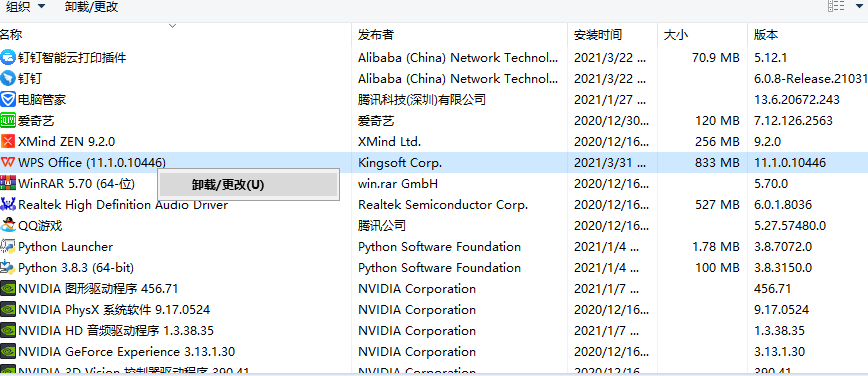Click the 钉钉智能云打印插件 program icon
The image size is (868, 376).
coord(8,57)
